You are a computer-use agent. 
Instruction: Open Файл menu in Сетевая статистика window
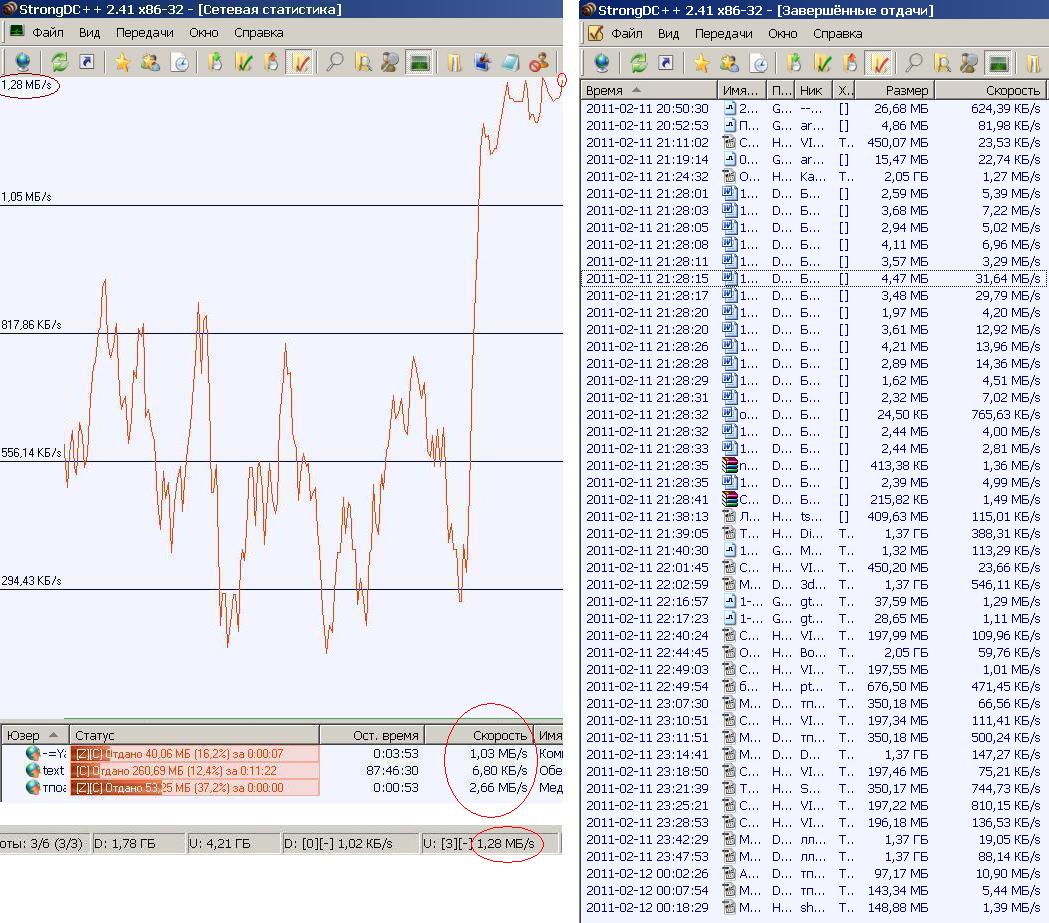(x=47, y=32)
